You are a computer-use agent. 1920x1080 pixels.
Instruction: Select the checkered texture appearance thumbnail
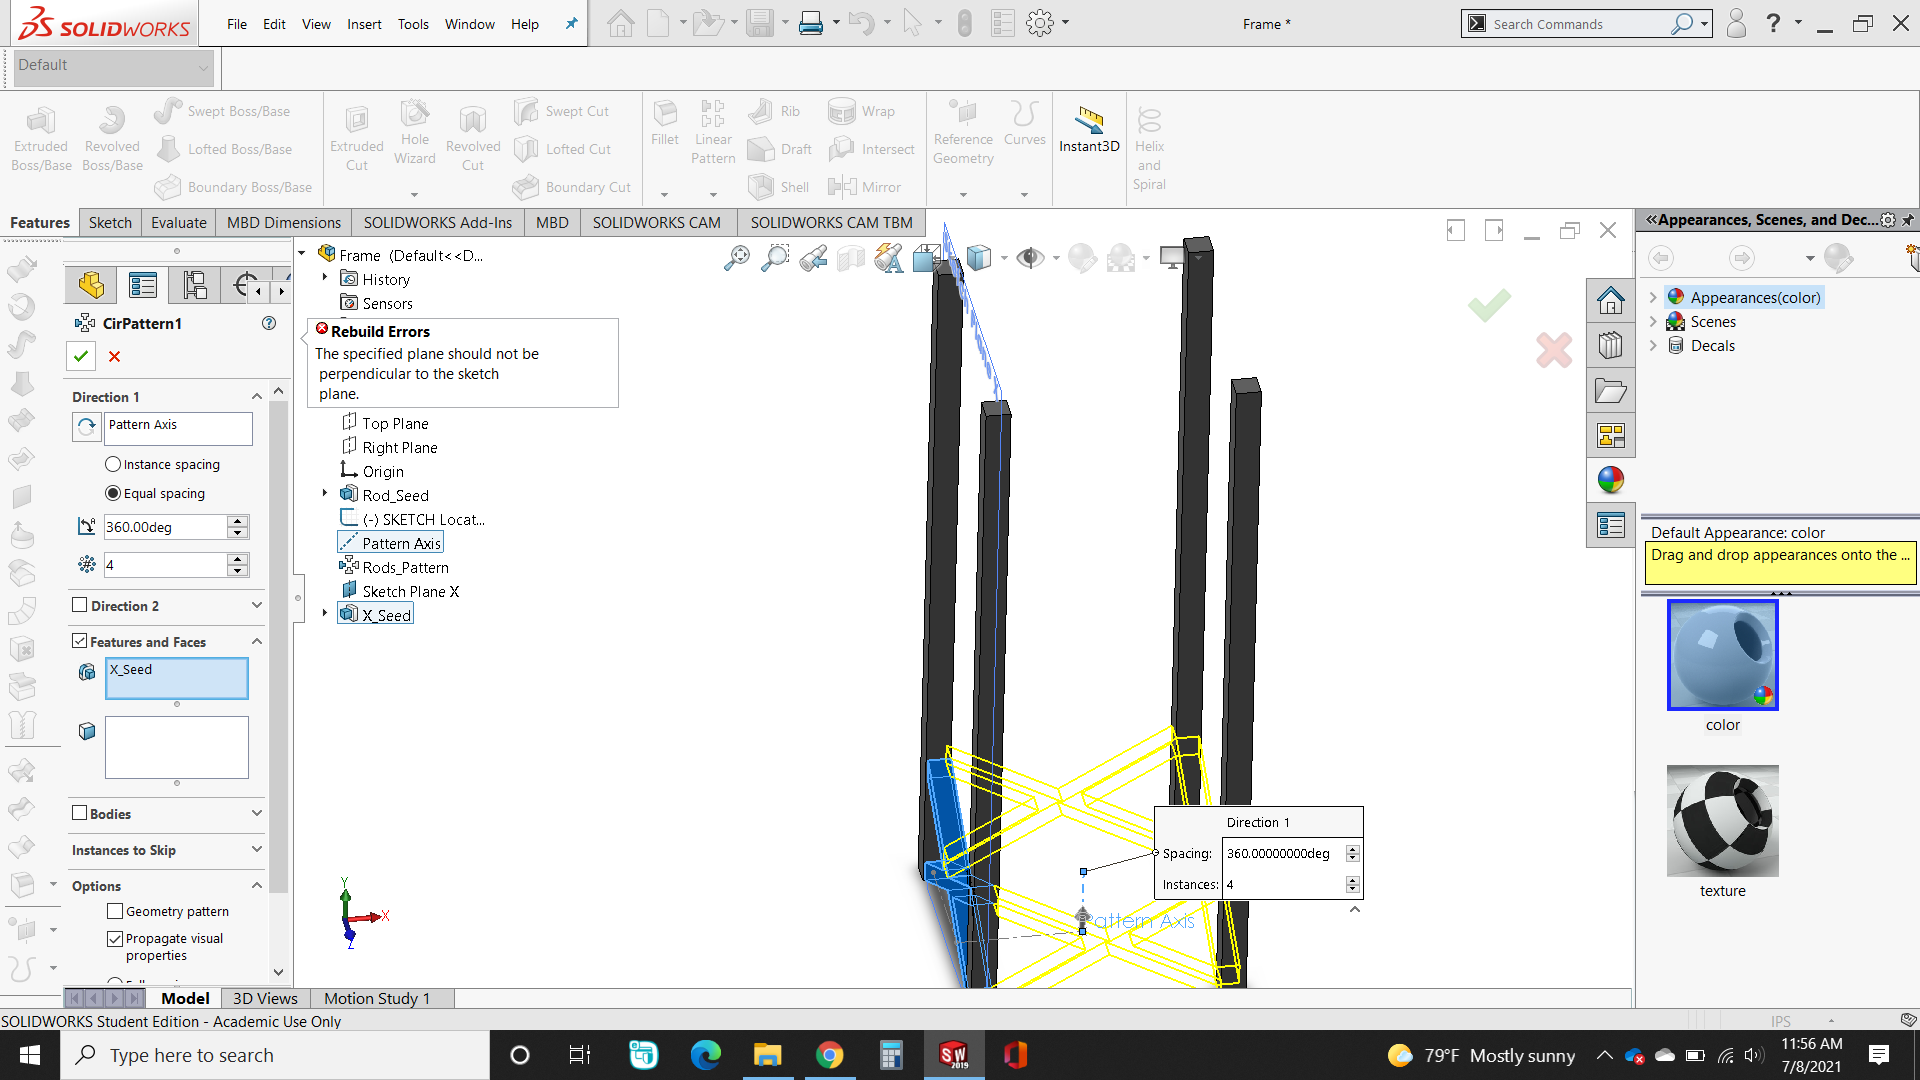pos(1722,821)
